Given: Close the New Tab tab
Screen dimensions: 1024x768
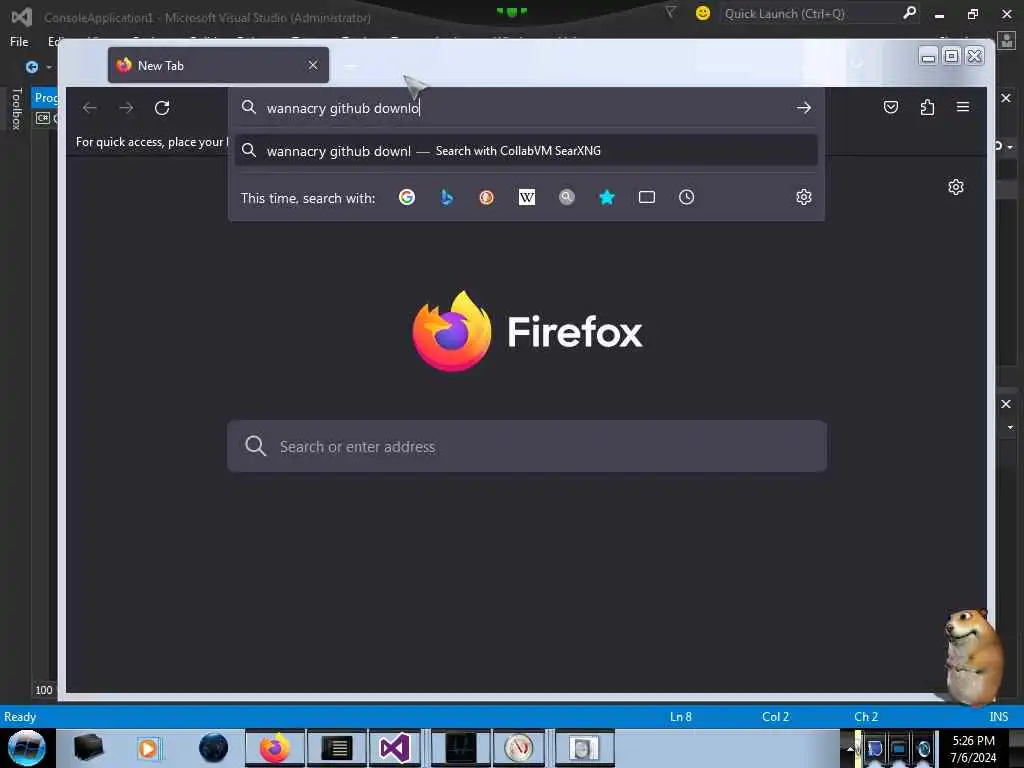Looking at the screenshot, I should [x=313, y=65].
